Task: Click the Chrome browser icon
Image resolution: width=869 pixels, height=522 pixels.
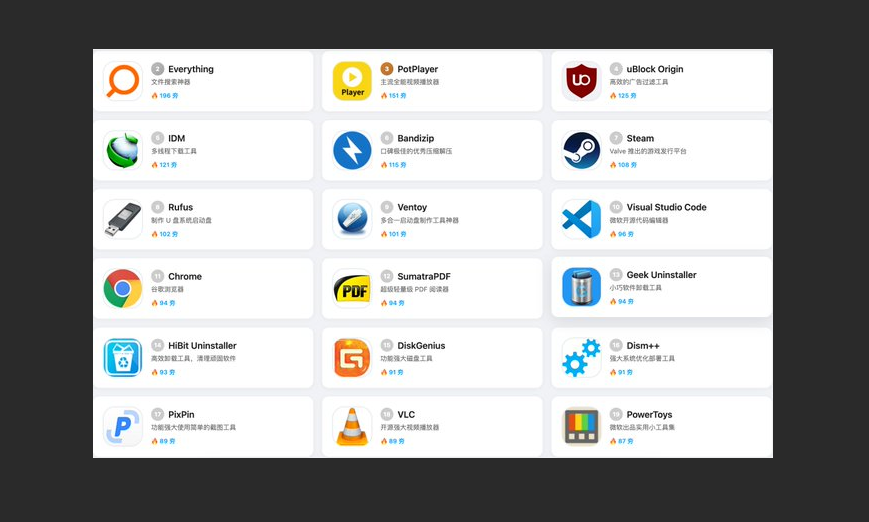Action: [122, 289]
